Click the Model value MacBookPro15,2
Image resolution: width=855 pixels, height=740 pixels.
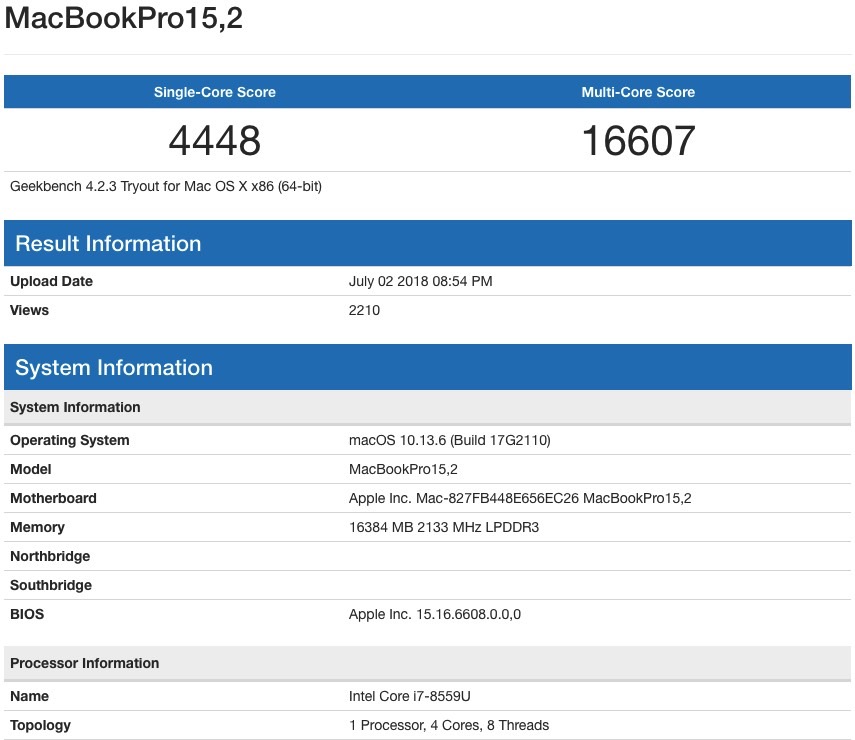[x=403, y=470]
